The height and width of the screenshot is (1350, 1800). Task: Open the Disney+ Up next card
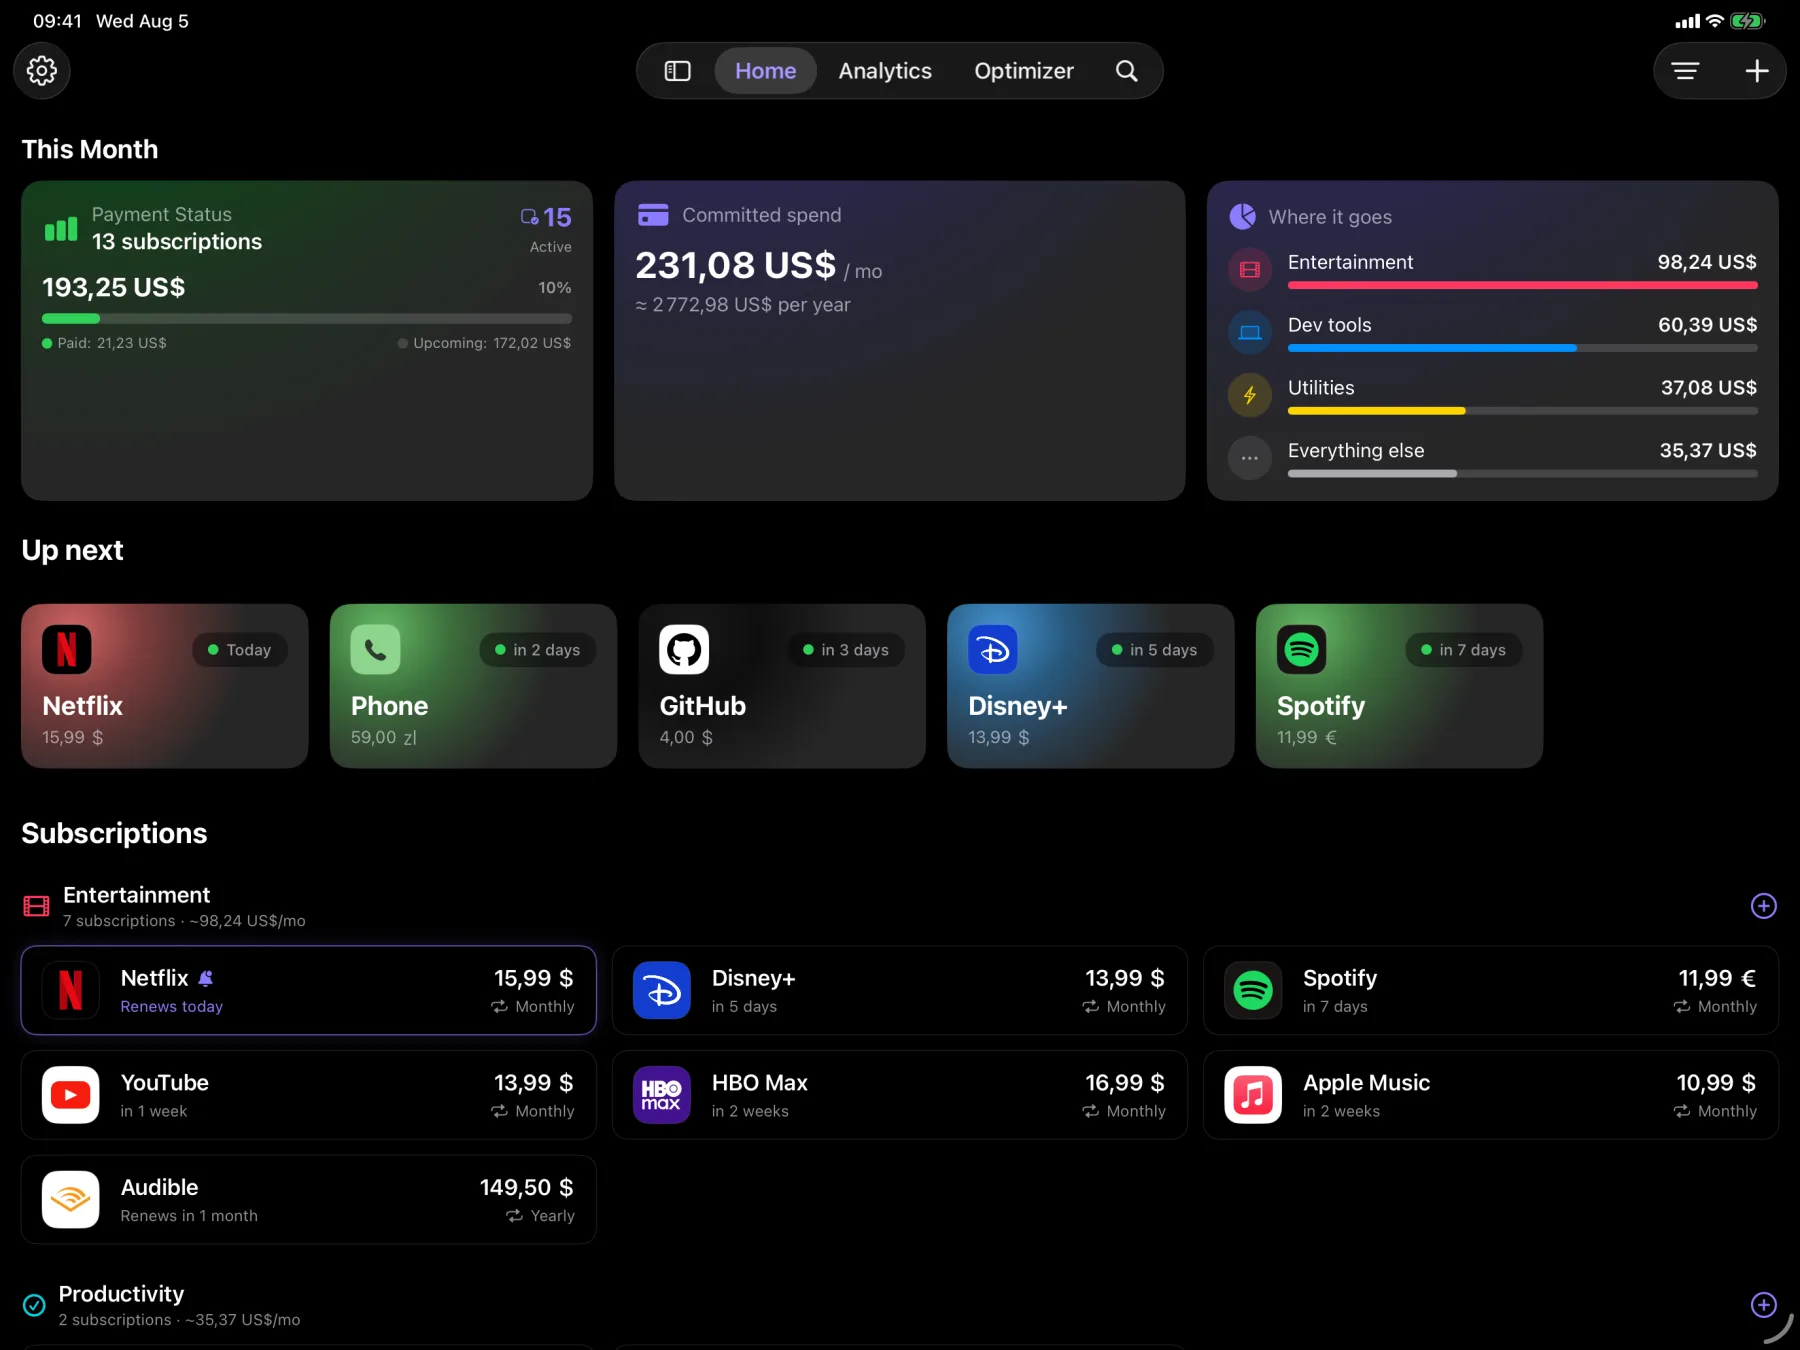coord(1091,686)
